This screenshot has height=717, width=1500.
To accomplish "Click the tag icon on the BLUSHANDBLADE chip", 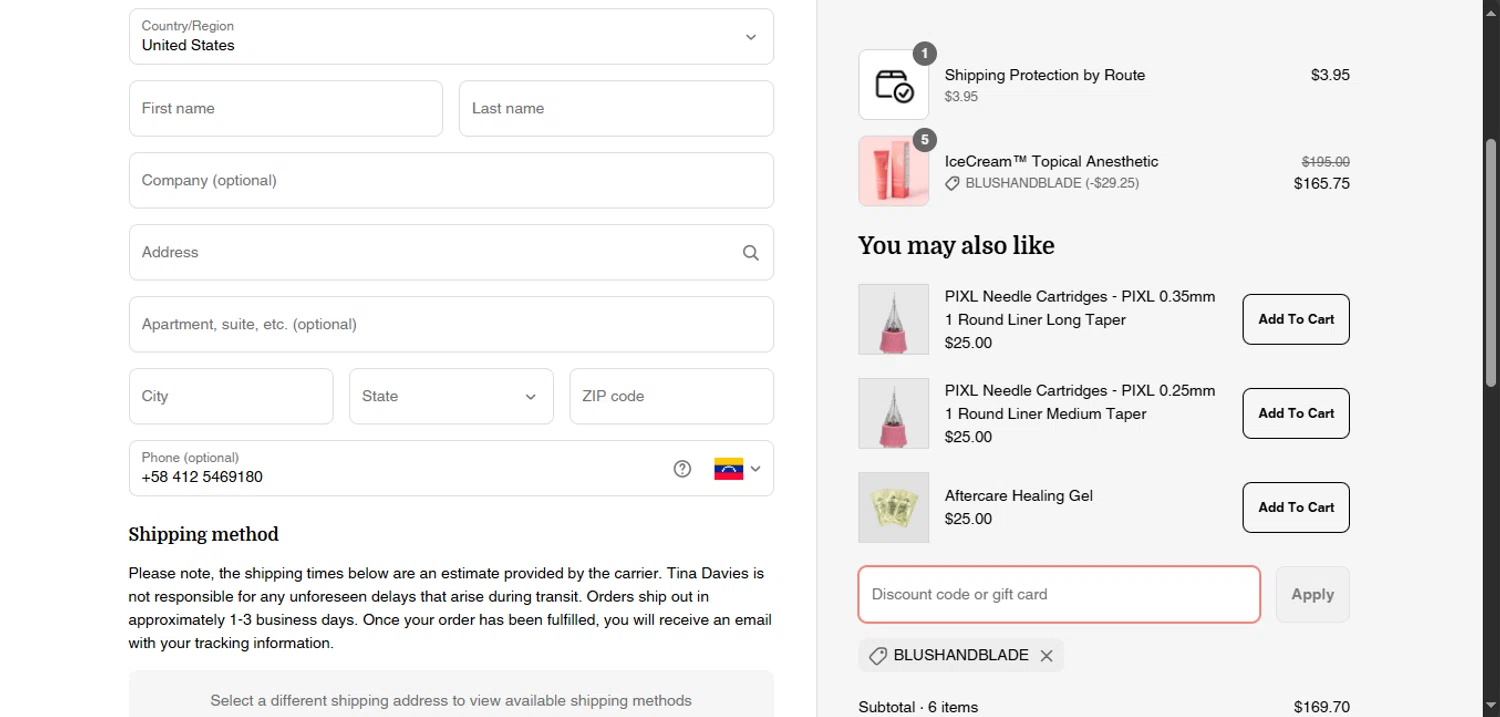I will [x=877, y=656].
